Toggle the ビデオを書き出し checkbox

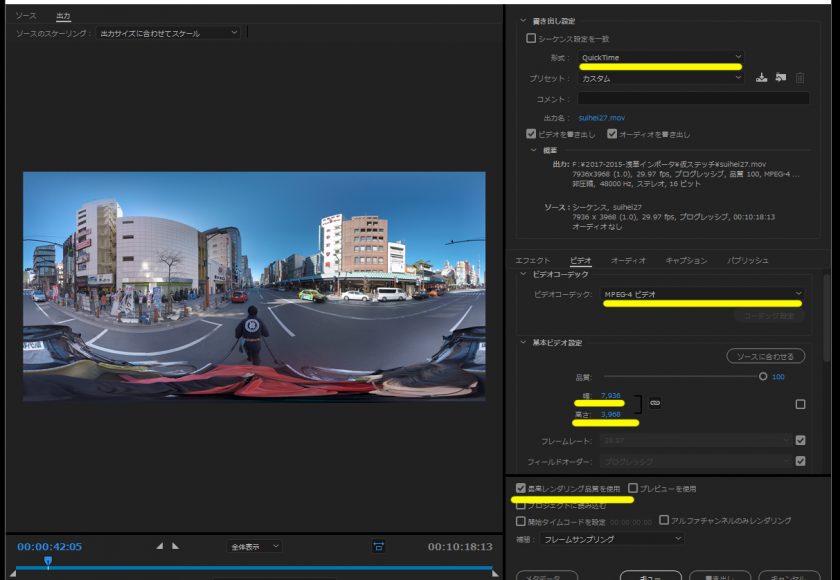(531, 133)
